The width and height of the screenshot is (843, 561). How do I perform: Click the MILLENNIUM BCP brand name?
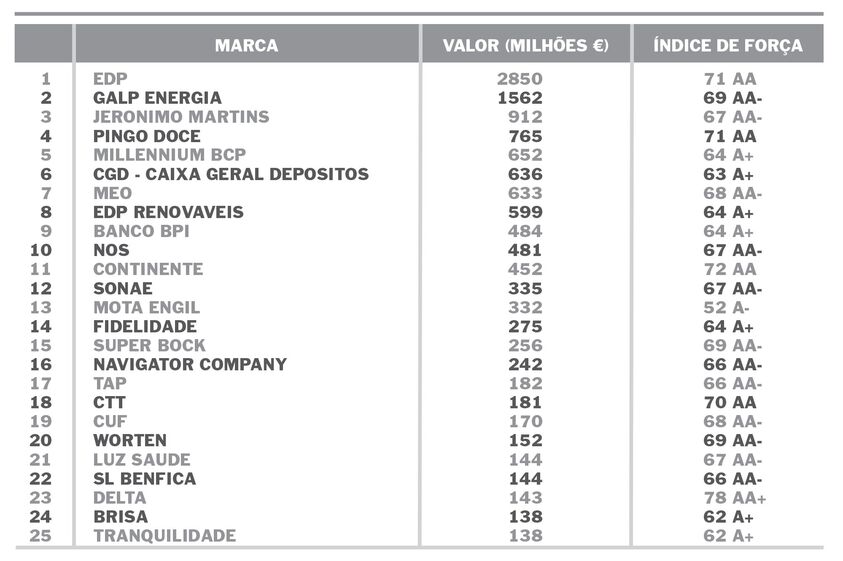[x=169, y=155]
